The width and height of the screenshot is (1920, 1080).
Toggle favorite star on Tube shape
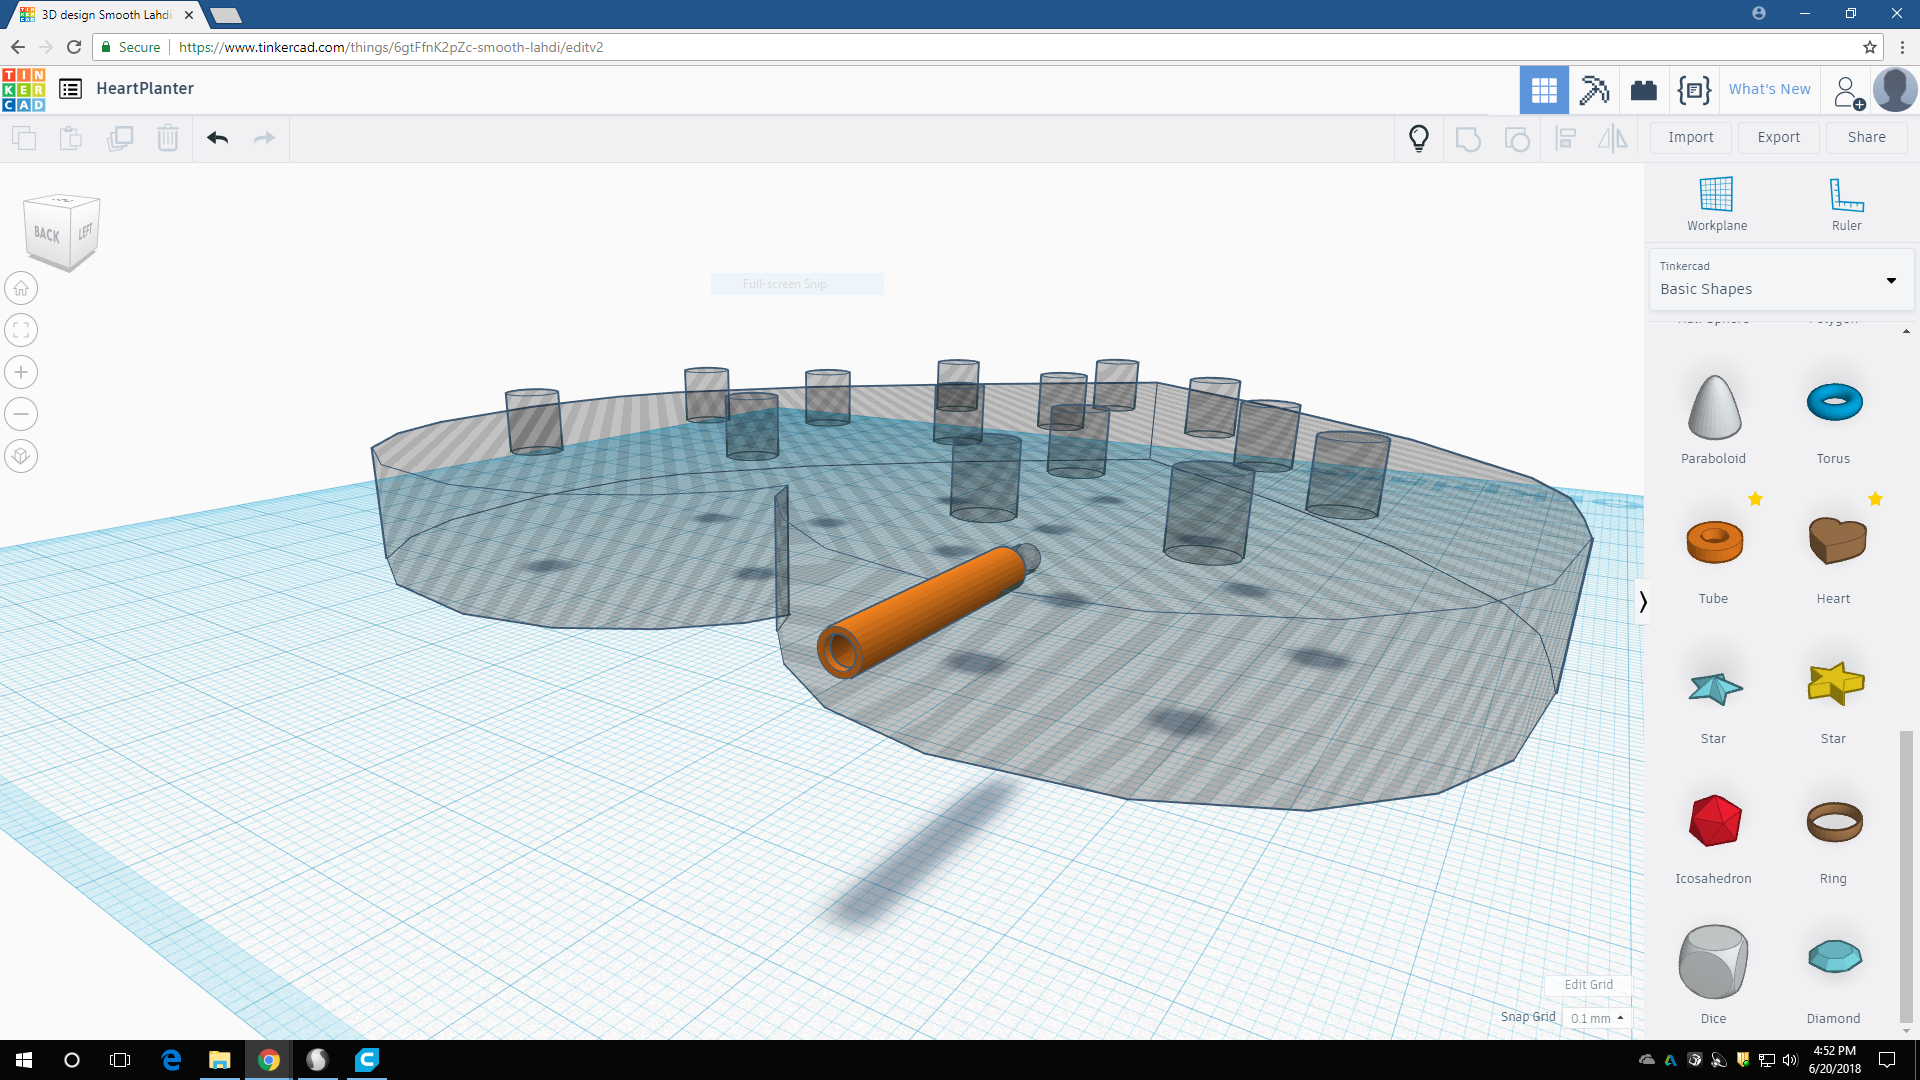pos(1755,499)
